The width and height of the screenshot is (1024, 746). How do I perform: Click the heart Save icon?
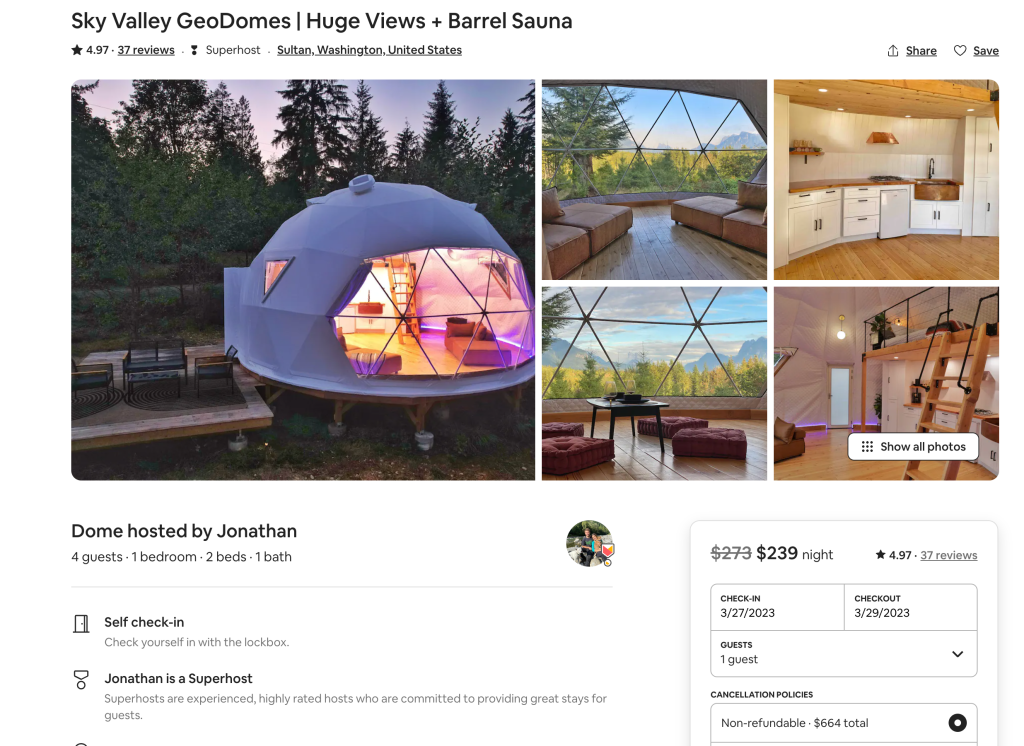point(959,50)
